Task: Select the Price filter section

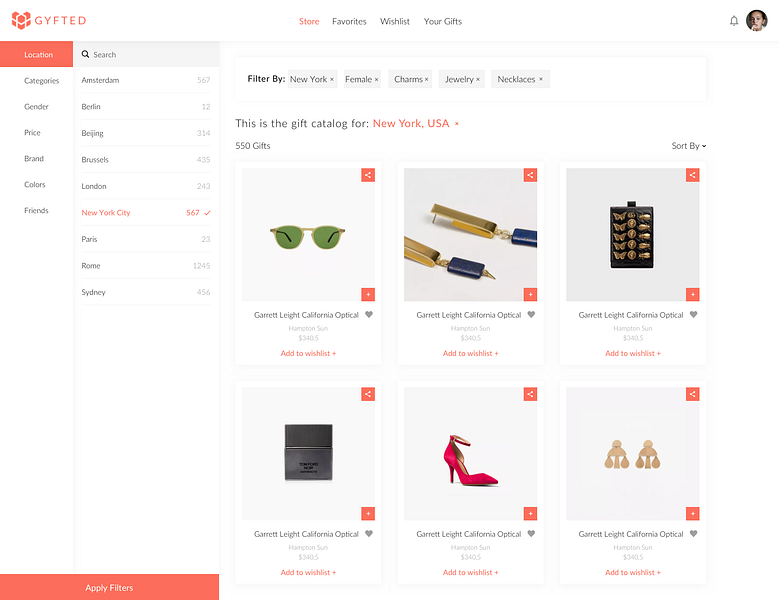Action: pyautogui.click(x=32, y=133)
